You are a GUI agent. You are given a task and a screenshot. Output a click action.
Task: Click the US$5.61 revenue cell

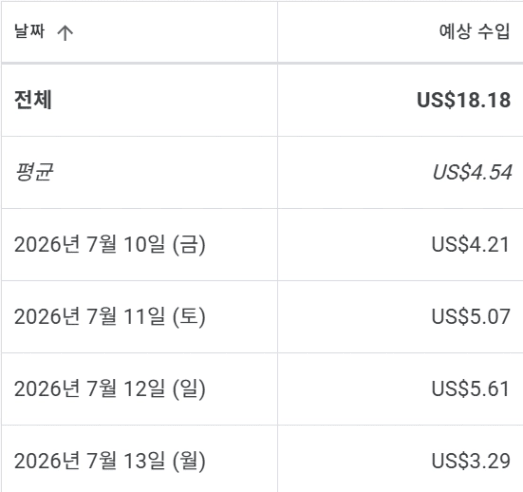click(x=471, y=389)
